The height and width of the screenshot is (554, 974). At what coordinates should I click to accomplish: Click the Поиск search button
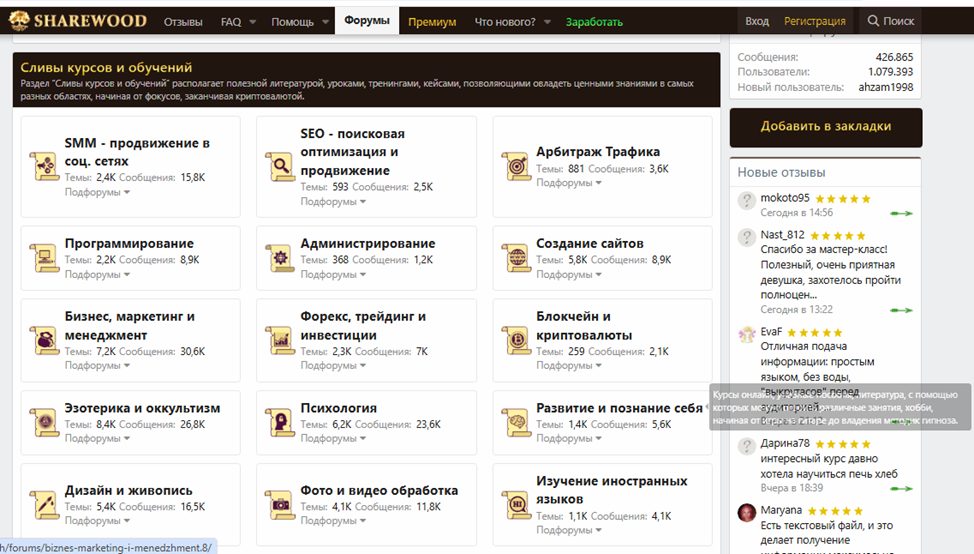(x=891, y=21)
